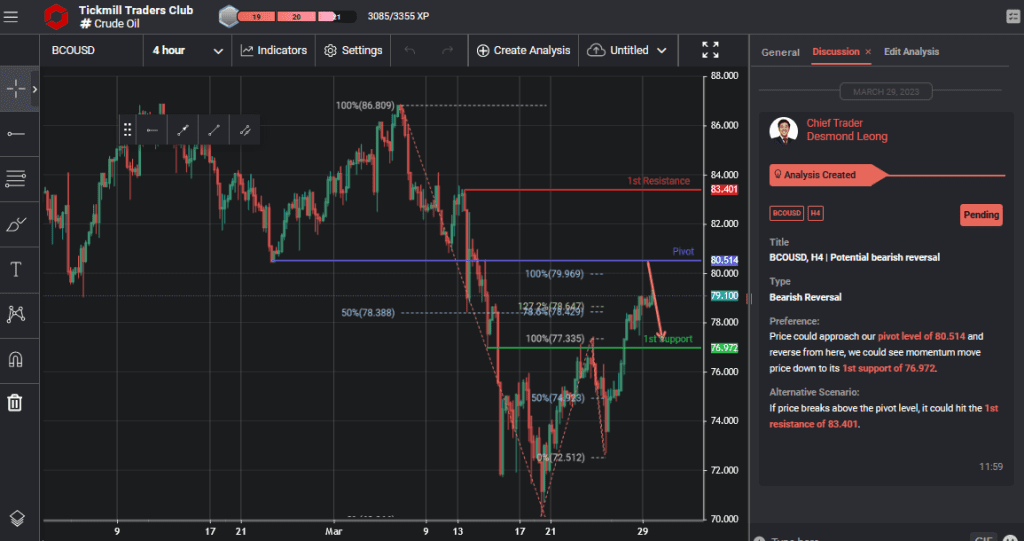This screenshot has width=1024, height=541.
Task: Select the horizontal line drawing tool
Action: (16, 134)
